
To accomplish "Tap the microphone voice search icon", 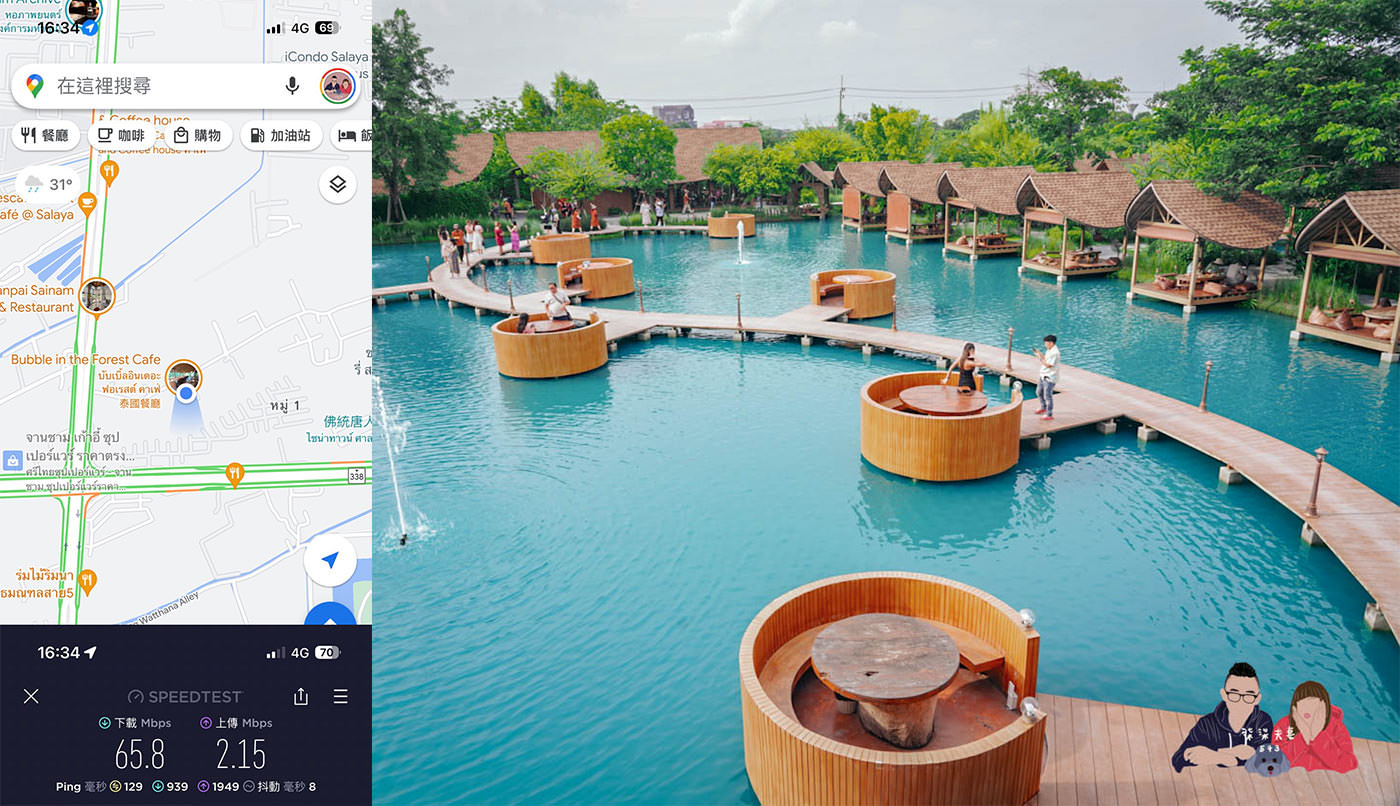I will click(x=292, y=86).
